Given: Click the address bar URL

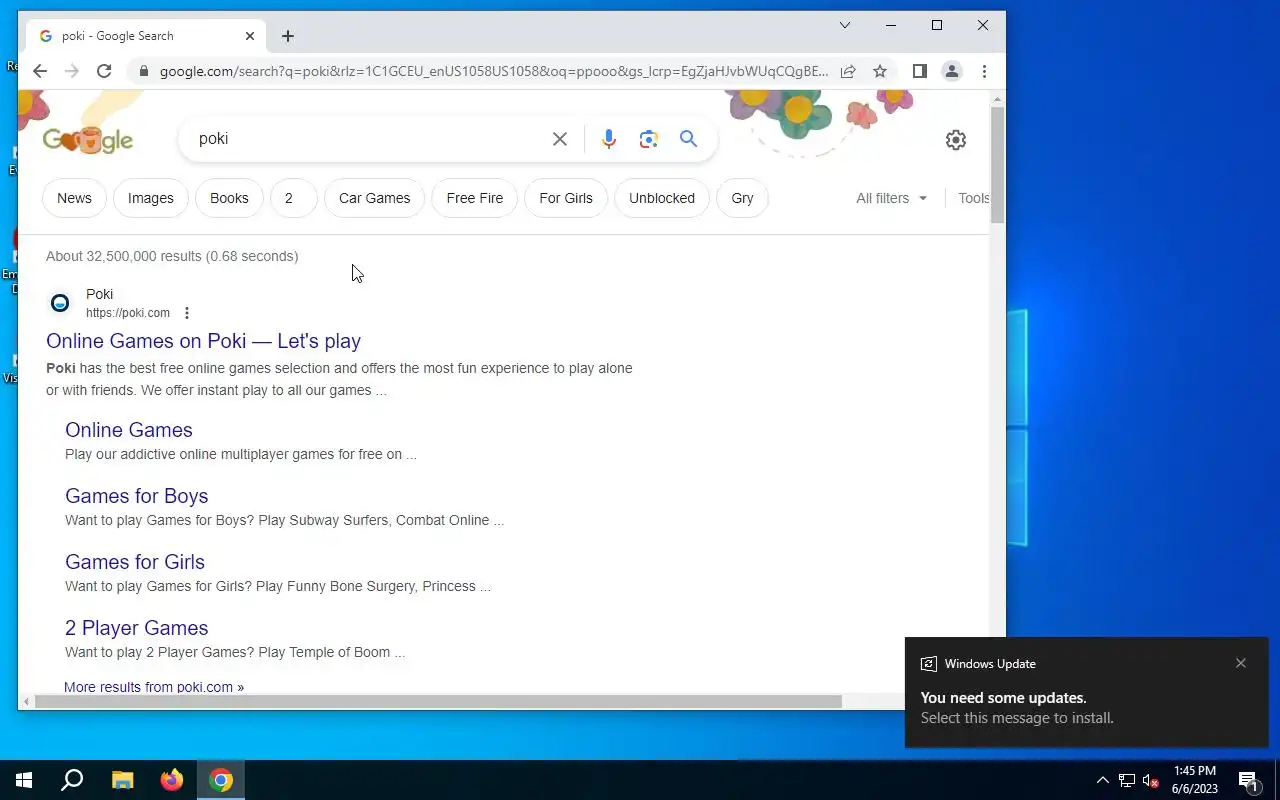Looking at the screenshot, I should tap(494, 71).
